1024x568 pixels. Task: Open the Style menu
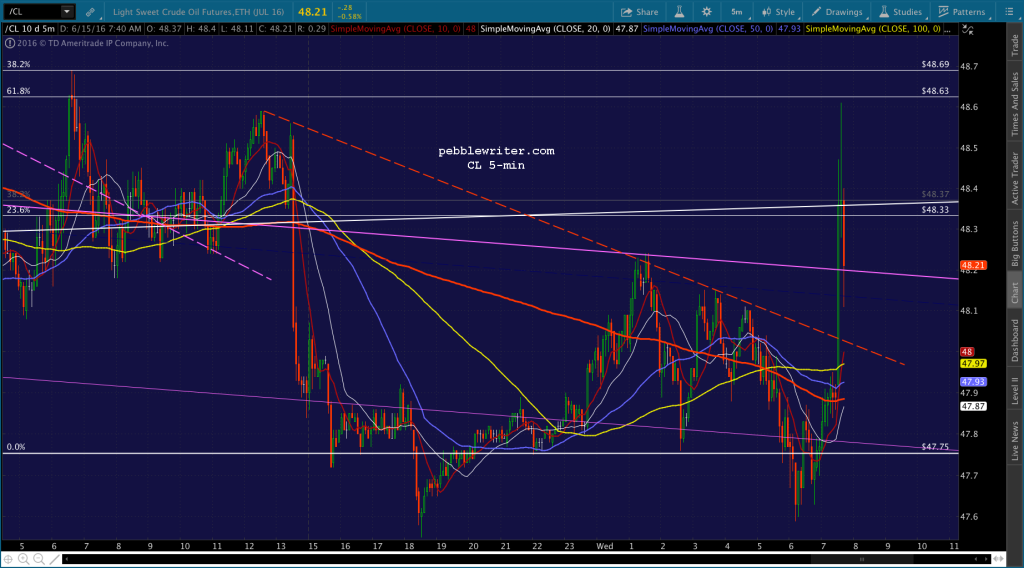(778, 12)
